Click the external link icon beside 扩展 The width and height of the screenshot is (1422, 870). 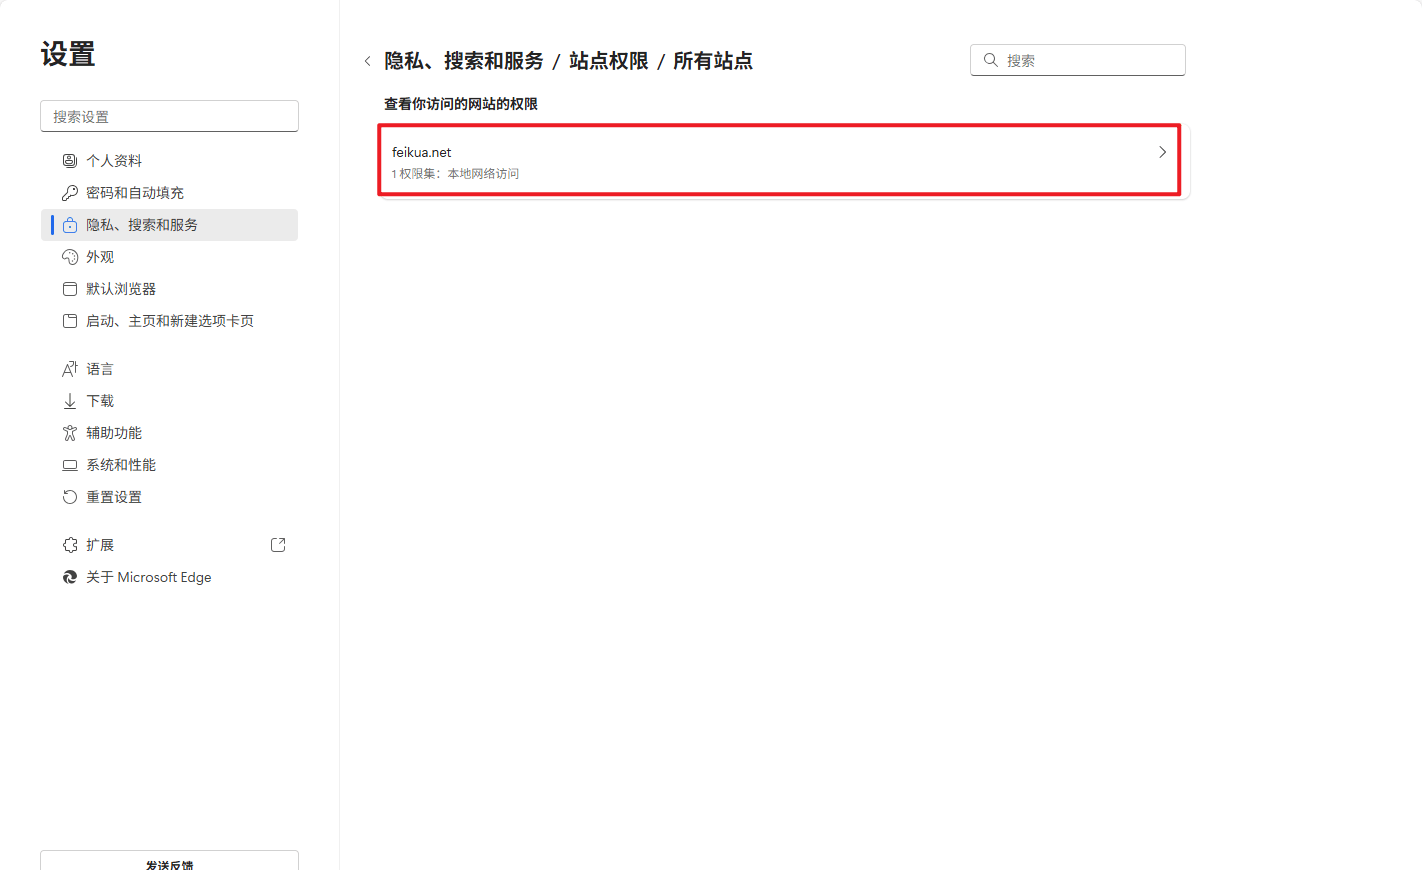pyautogui.click(x=278, y=545)
